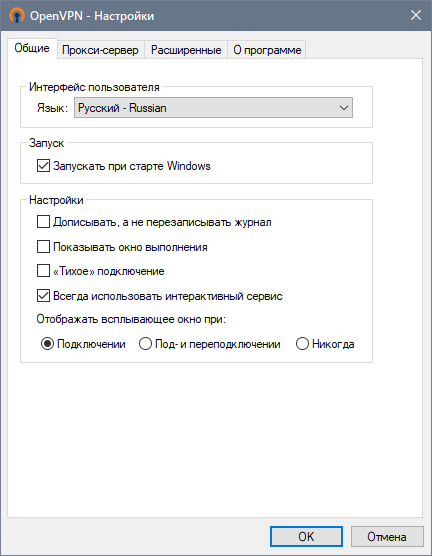Click the OpenVPN keyhole icon in title bar

coord(17,16)
